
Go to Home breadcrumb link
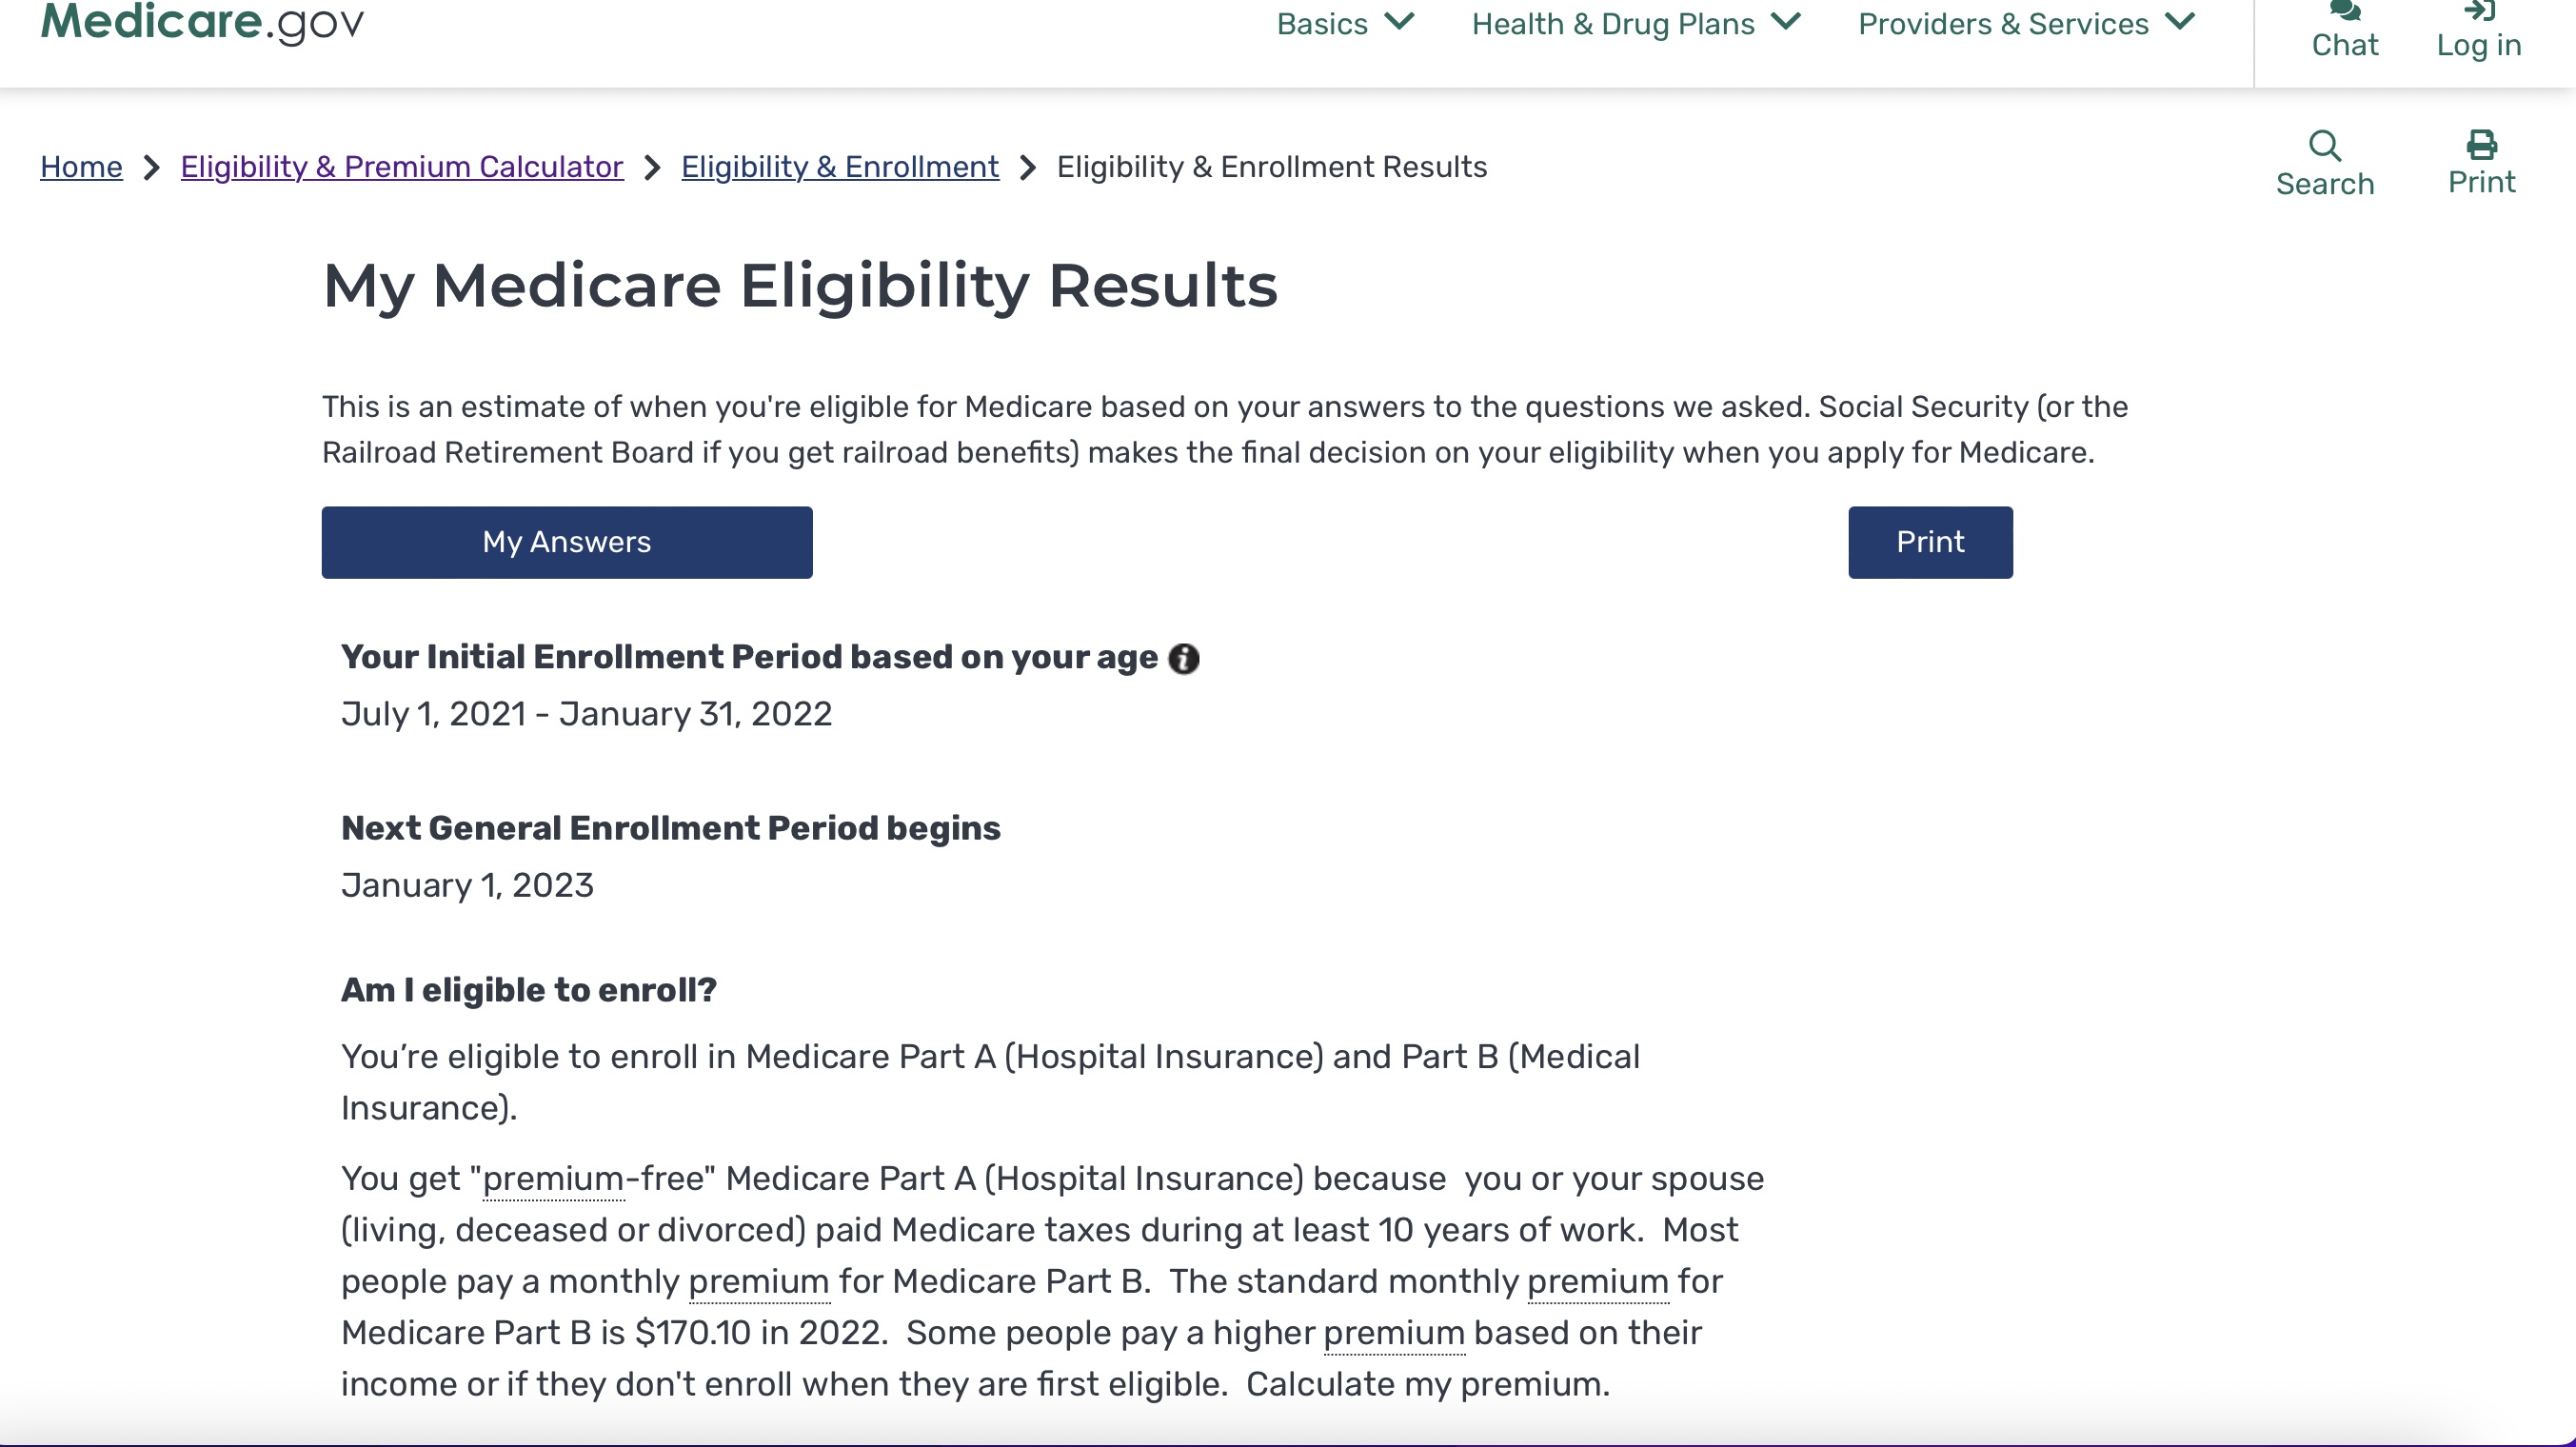pyautogui.click(x=81, y=167)
